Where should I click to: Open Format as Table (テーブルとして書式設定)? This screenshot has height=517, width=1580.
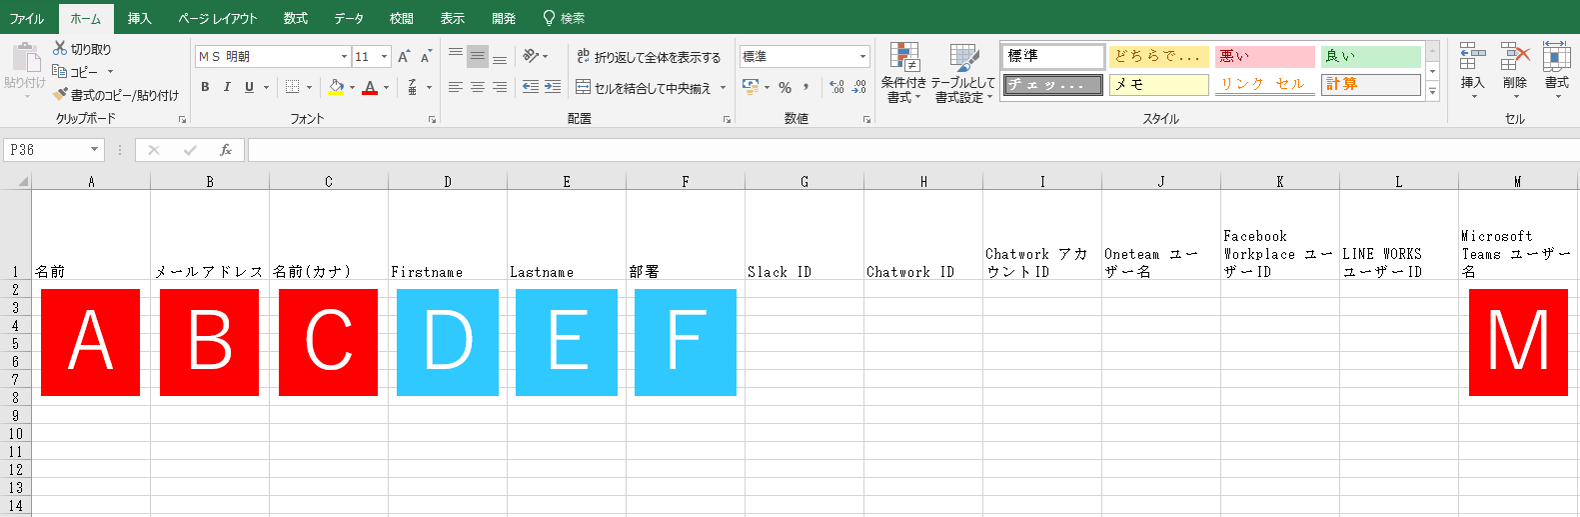pyautogui.click(x=963, y=73)
